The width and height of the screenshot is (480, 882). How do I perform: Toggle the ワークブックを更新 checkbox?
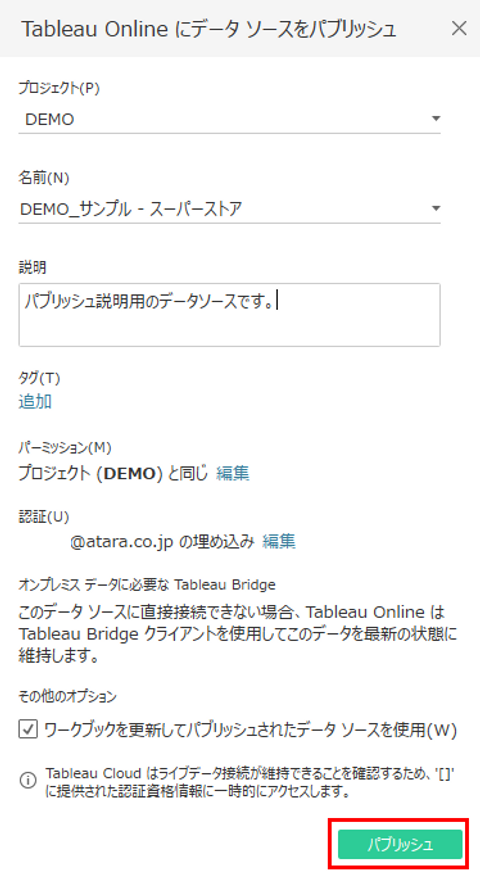click(x=28, y=730)
